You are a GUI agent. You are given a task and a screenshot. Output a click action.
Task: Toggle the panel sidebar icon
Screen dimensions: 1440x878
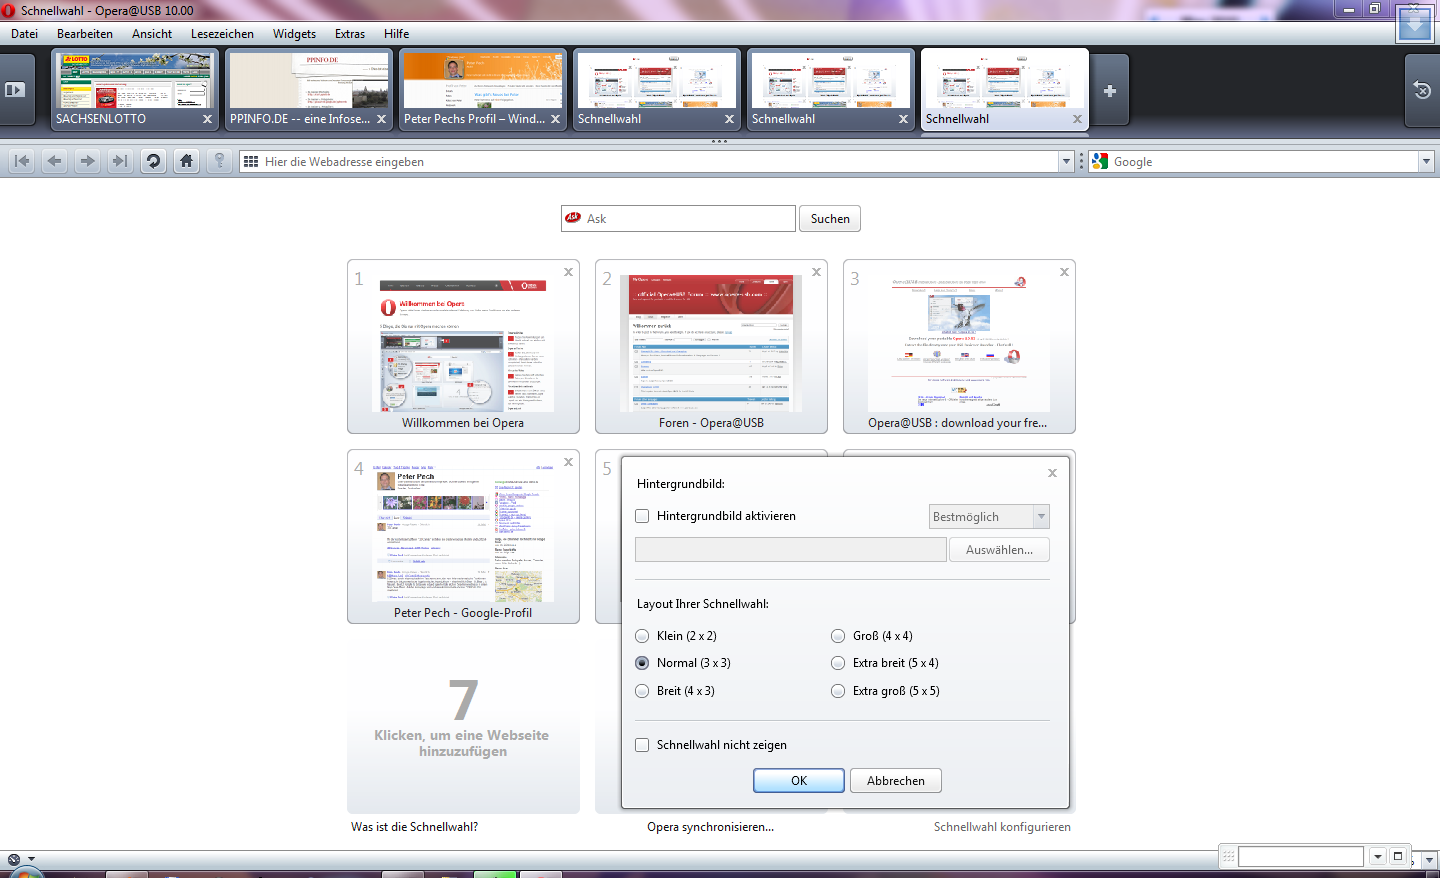tap(15, 90)
